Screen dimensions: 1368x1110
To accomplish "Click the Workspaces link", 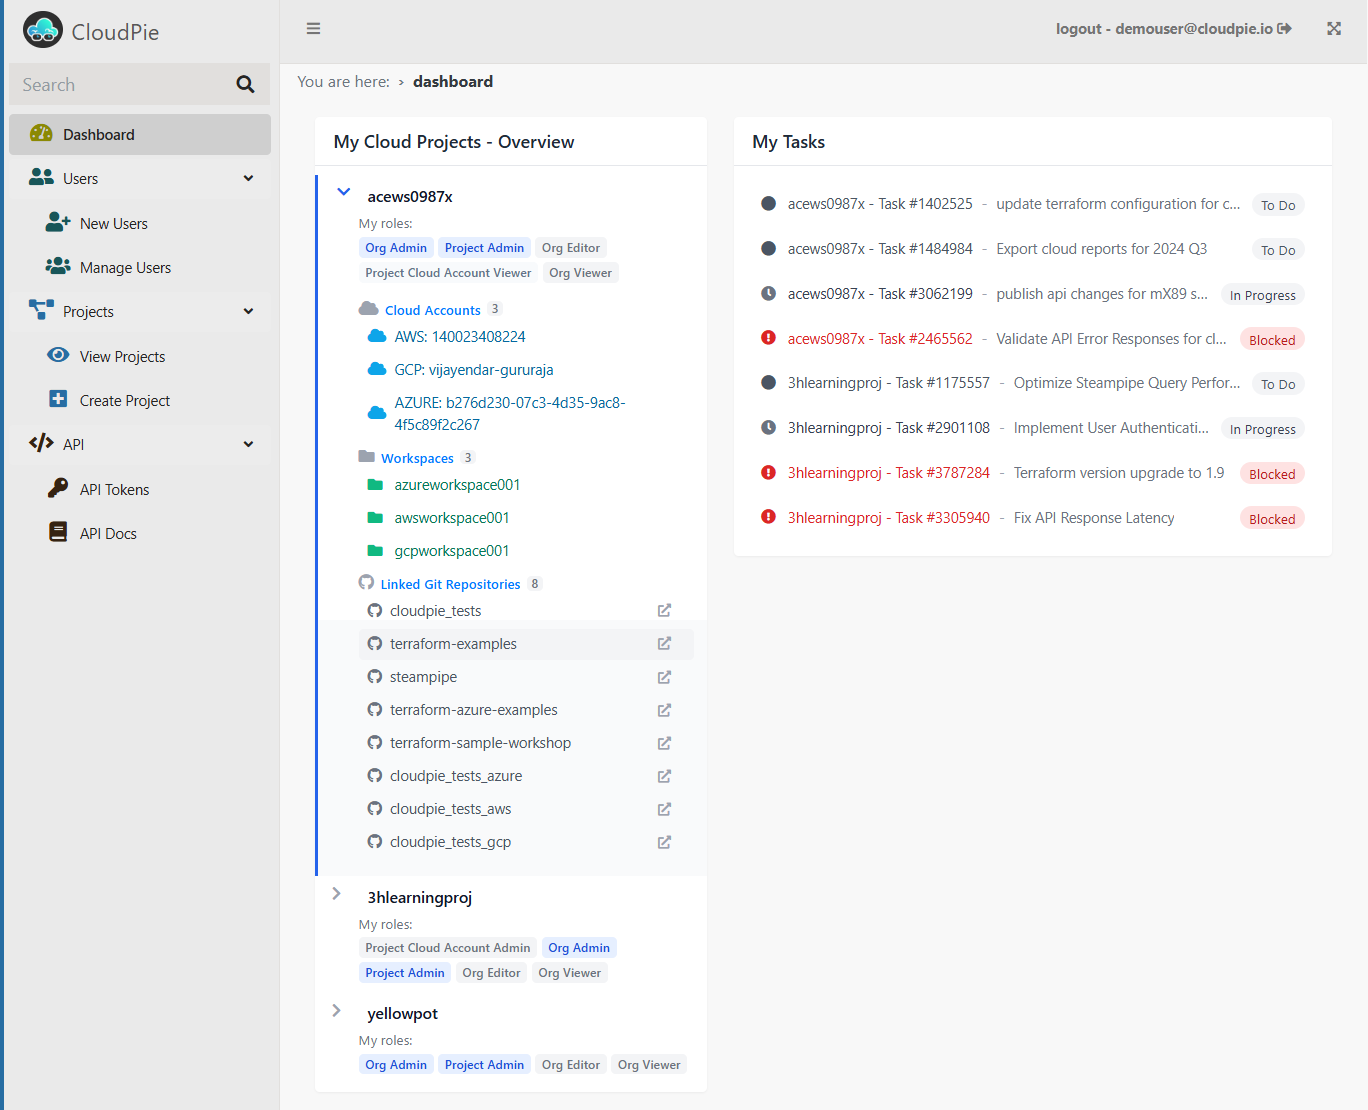I will (417, 458).
